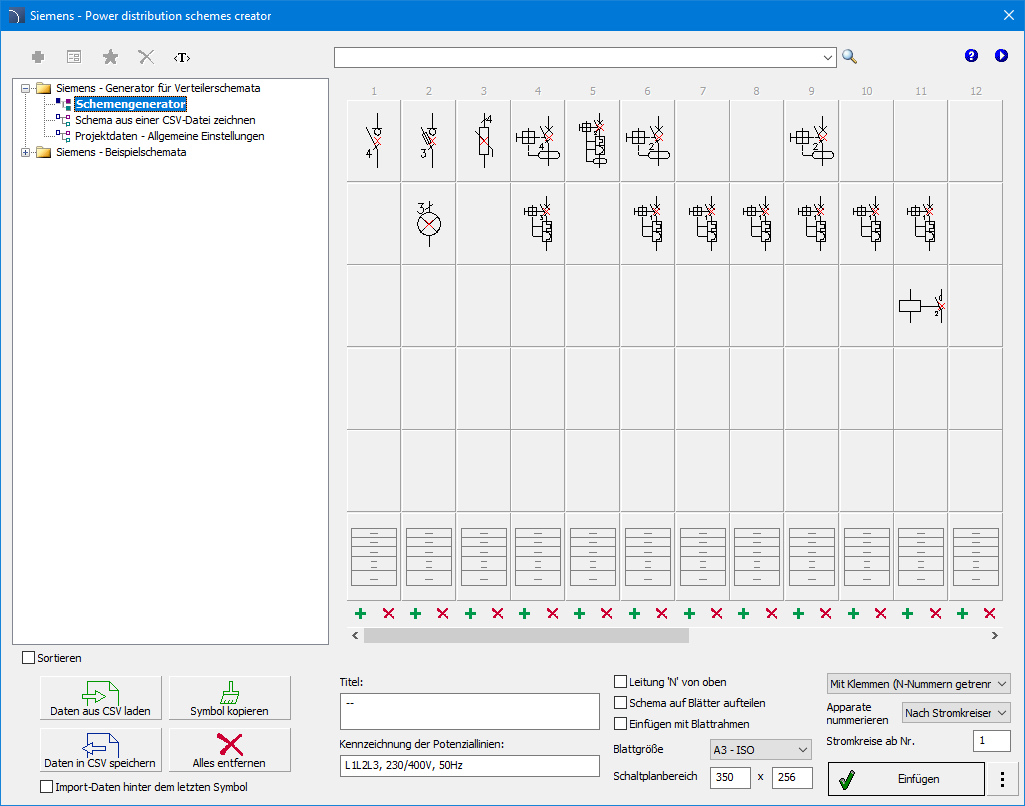This screenshot has height=806, width=1025.
Task: Click the Stromkreise ab Nr. field
Action: tap(992, 741)
